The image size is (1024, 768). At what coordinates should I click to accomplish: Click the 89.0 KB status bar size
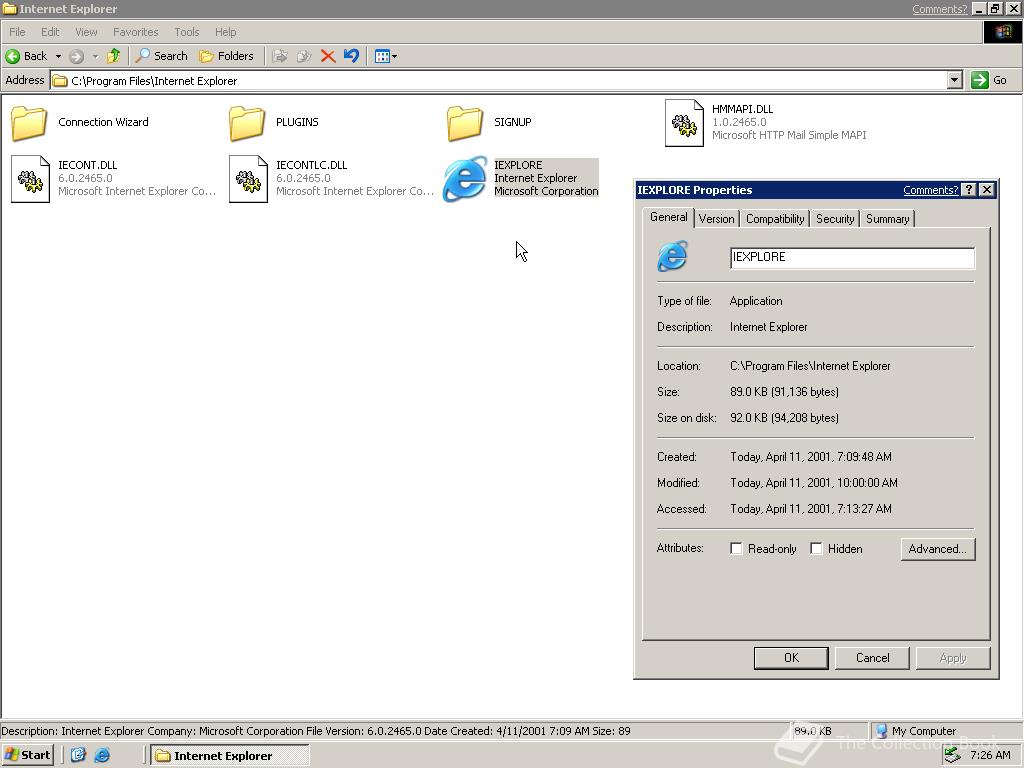coord(812,731)
